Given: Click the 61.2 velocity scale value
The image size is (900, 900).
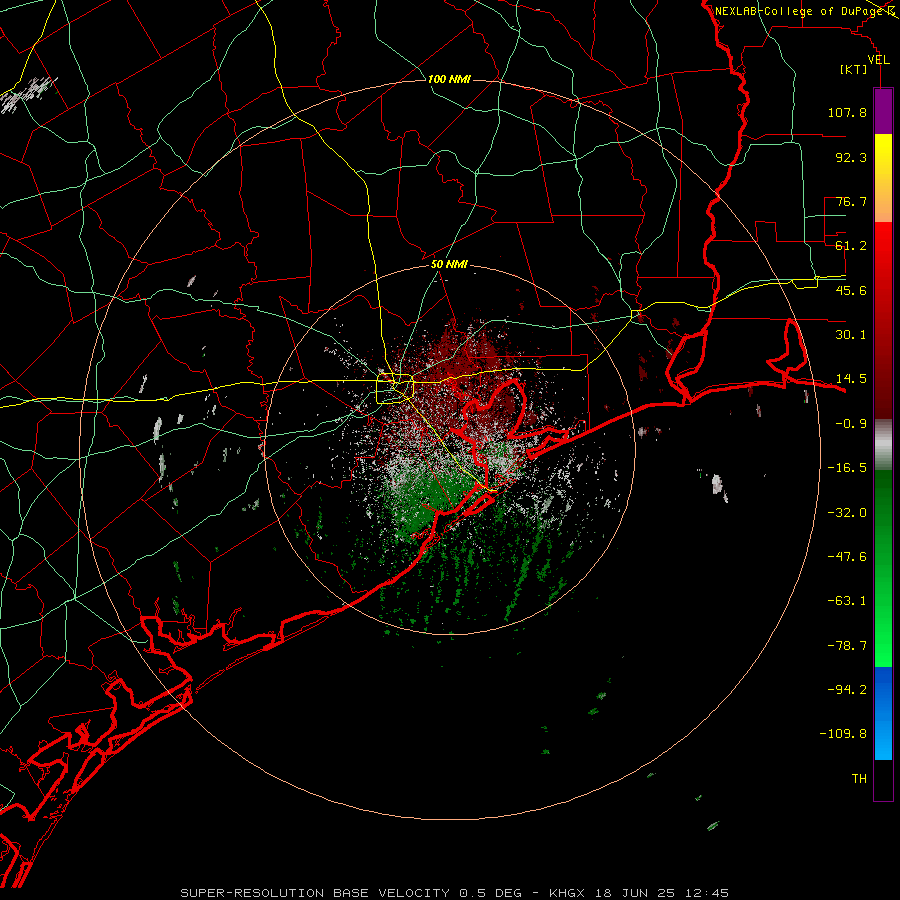Looking at the screenshot, I should tap(851, 246).
